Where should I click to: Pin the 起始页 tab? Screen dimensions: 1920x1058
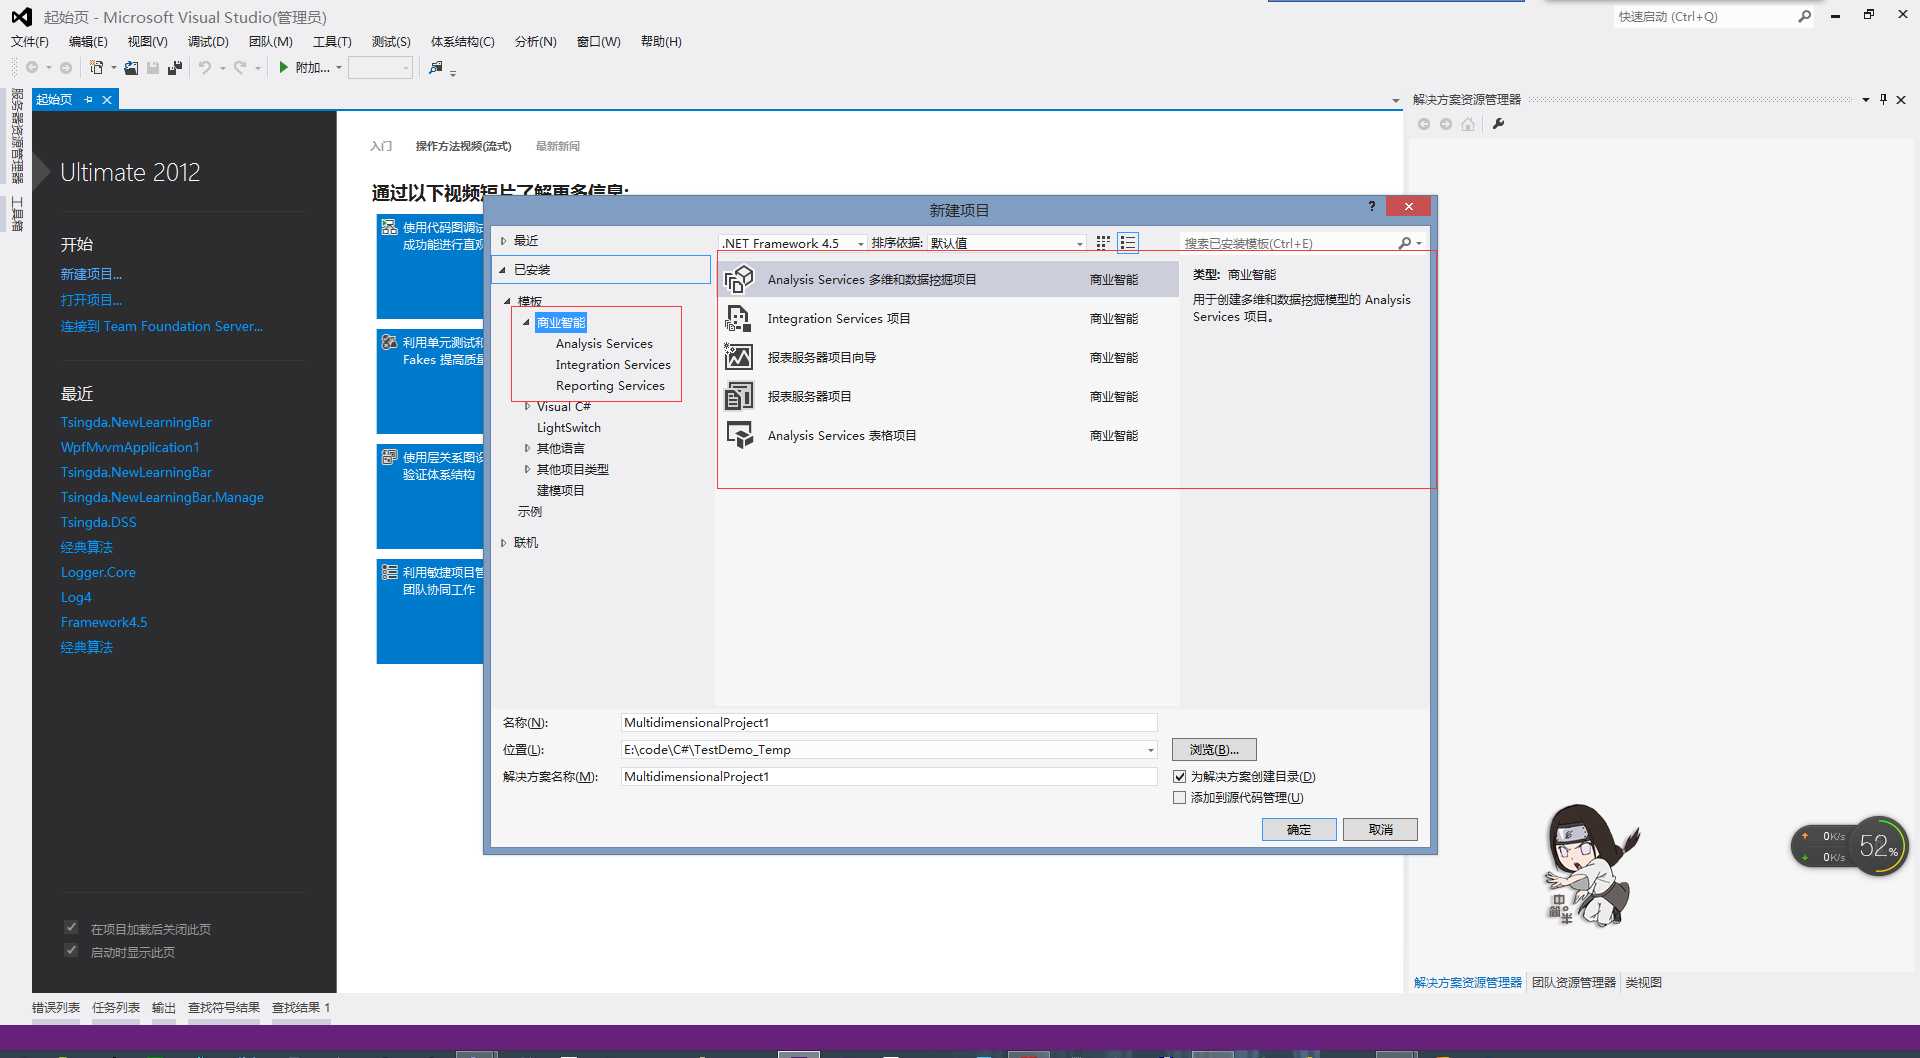[89, 99]
